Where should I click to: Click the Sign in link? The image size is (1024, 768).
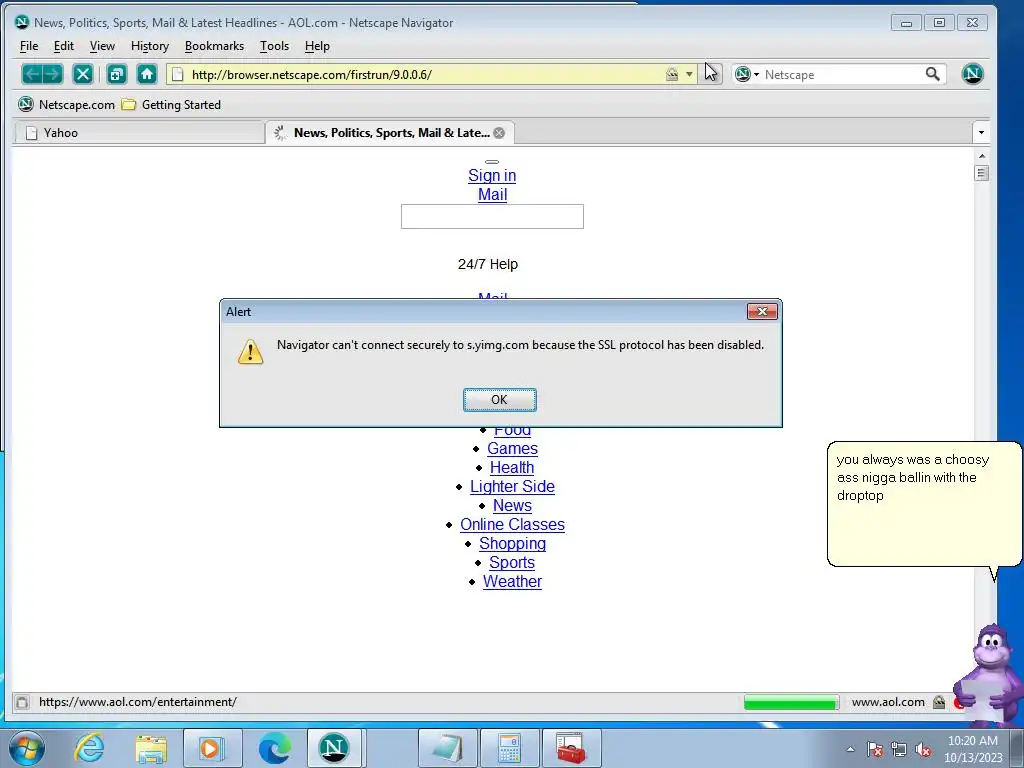tap(492, 176)
